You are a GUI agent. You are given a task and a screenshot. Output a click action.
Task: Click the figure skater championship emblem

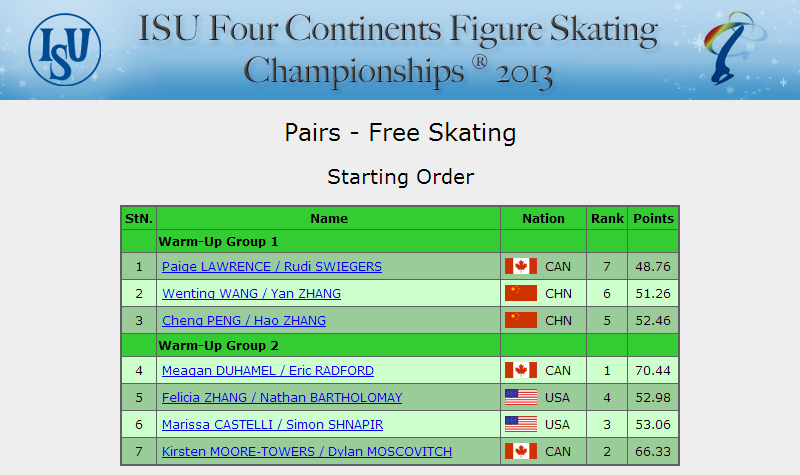pyautogui.click(x=734, y=48)
